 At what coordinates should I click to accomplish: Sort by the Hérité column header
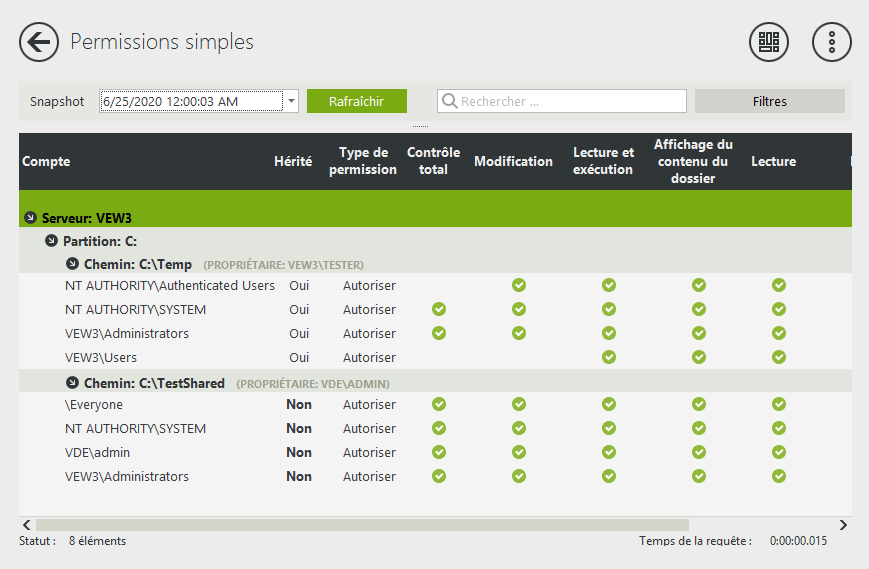(292, 162)
